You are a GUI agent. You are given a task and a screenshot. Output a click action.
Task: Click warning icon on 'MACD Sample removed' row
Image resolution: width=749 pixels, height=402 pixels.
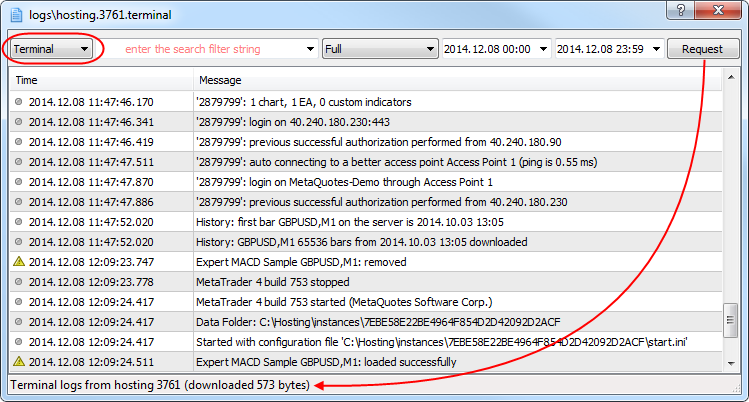[18, 261]
